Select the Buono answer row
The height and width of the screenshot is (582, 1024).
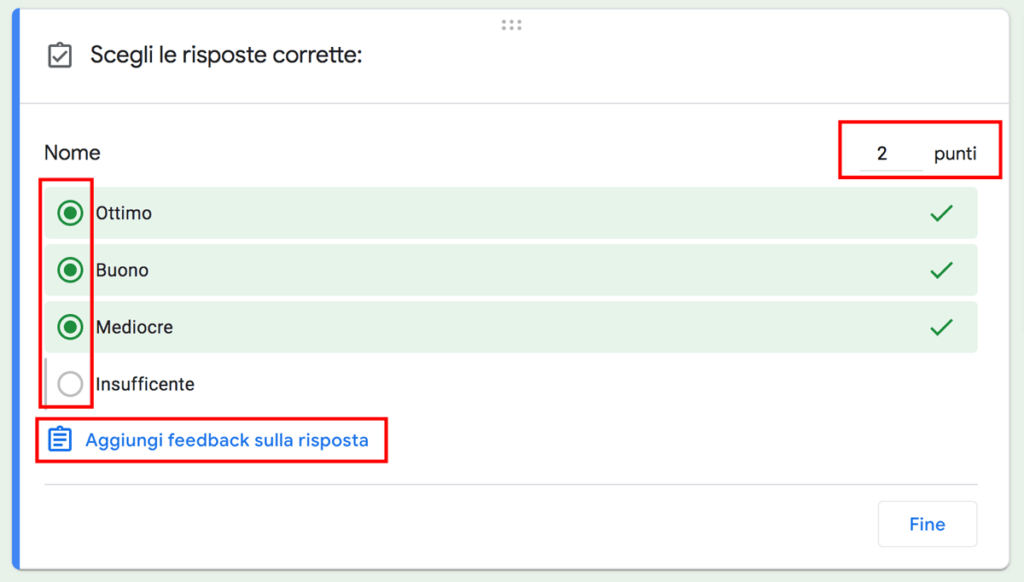(x=500, y=269)
